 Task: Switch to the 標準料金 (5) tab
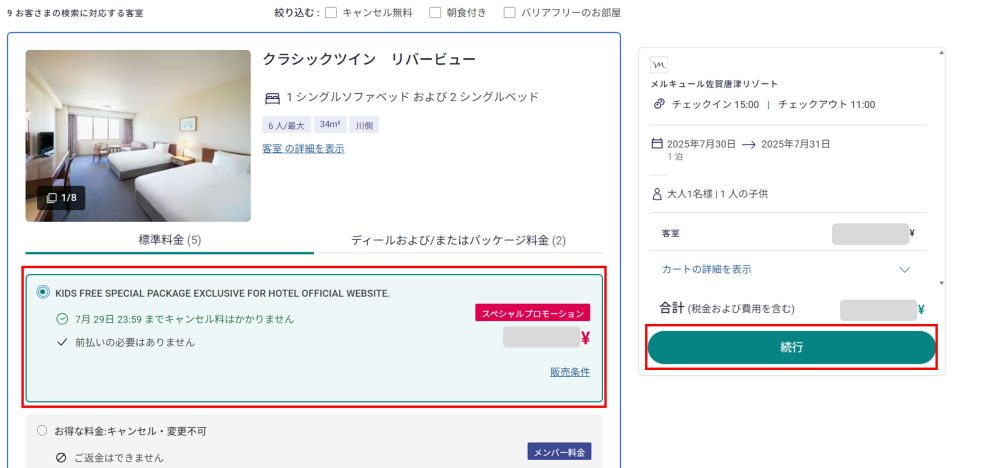[x=170, y=240]
